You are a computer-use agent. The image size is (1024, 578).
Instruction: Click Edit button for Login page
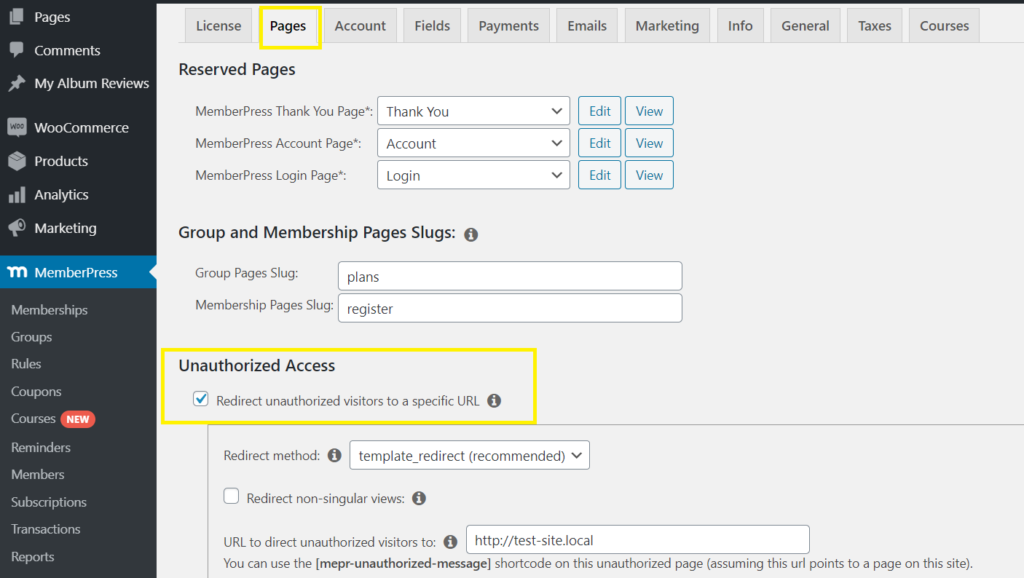[599, 175]
